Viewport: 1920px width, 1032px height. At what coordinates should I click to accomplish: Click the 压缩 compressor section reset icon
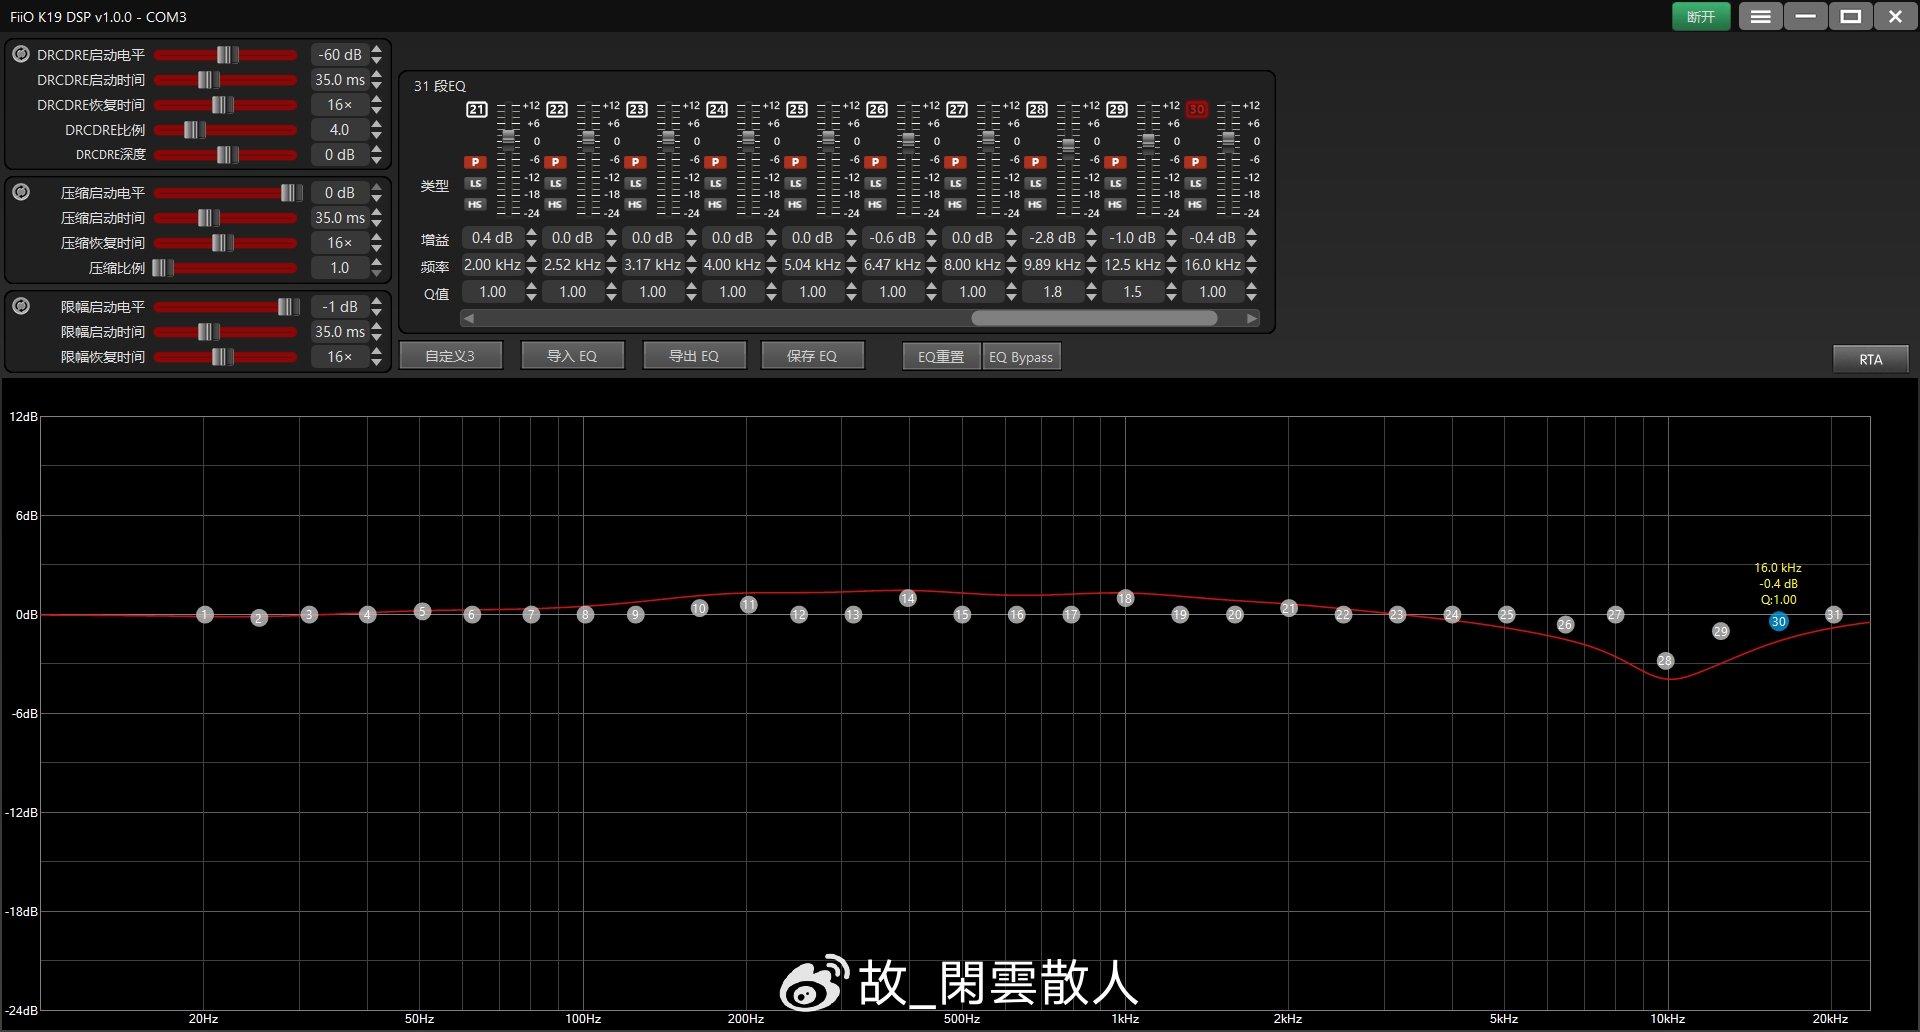coord(20,192)
